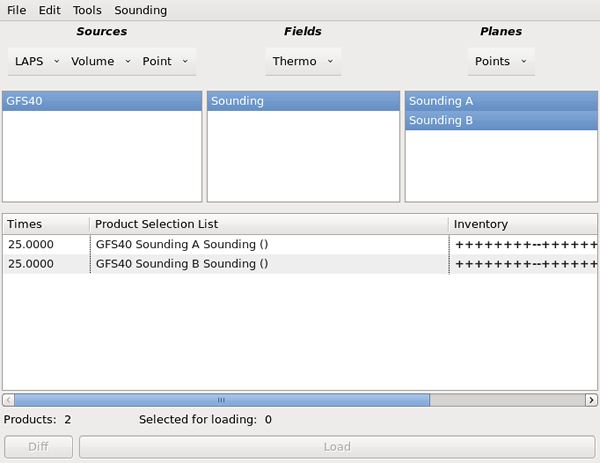Select Sounding in the Fields list

pos(303,101)
